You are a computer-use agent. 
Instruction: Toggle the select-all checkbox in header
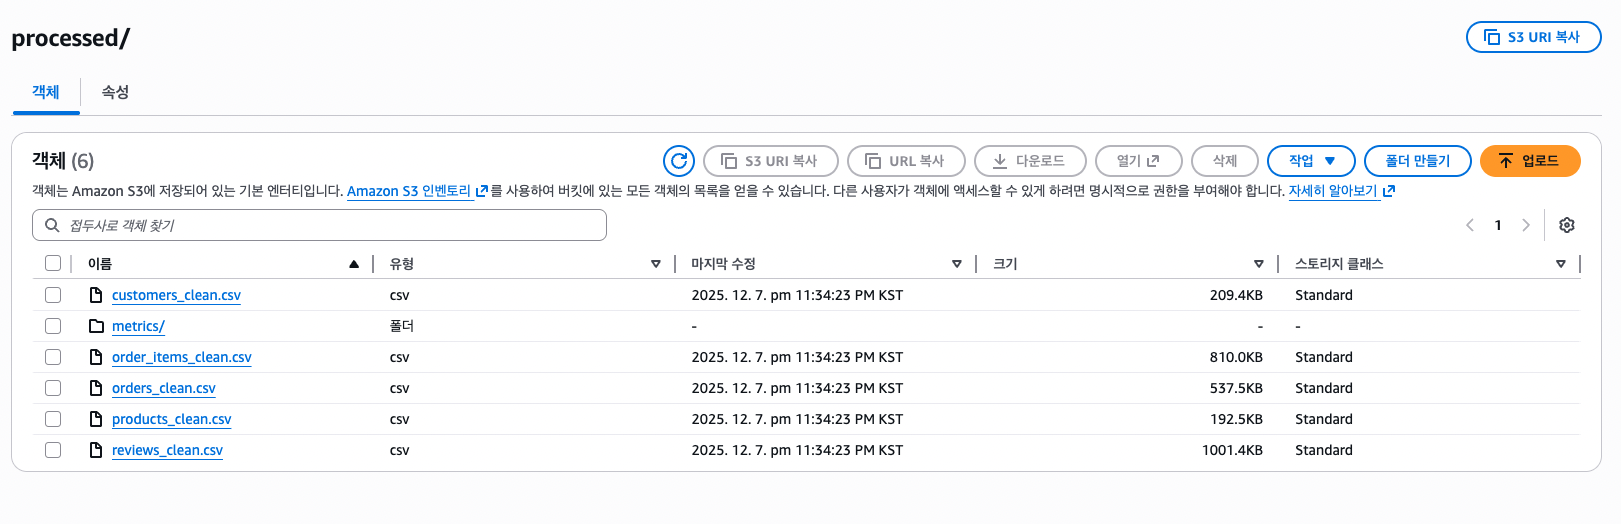click(53, 263)
